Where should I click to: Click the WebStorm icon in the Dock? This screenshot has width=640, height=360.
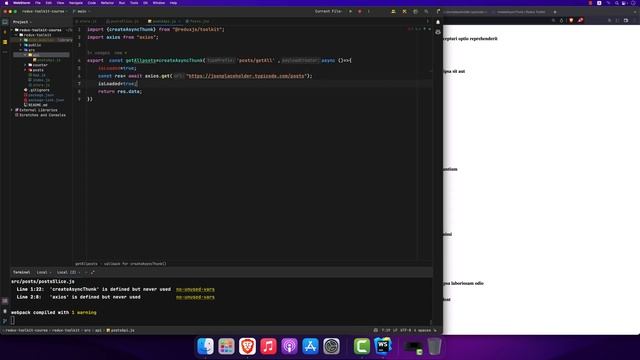tap(383, 347)
